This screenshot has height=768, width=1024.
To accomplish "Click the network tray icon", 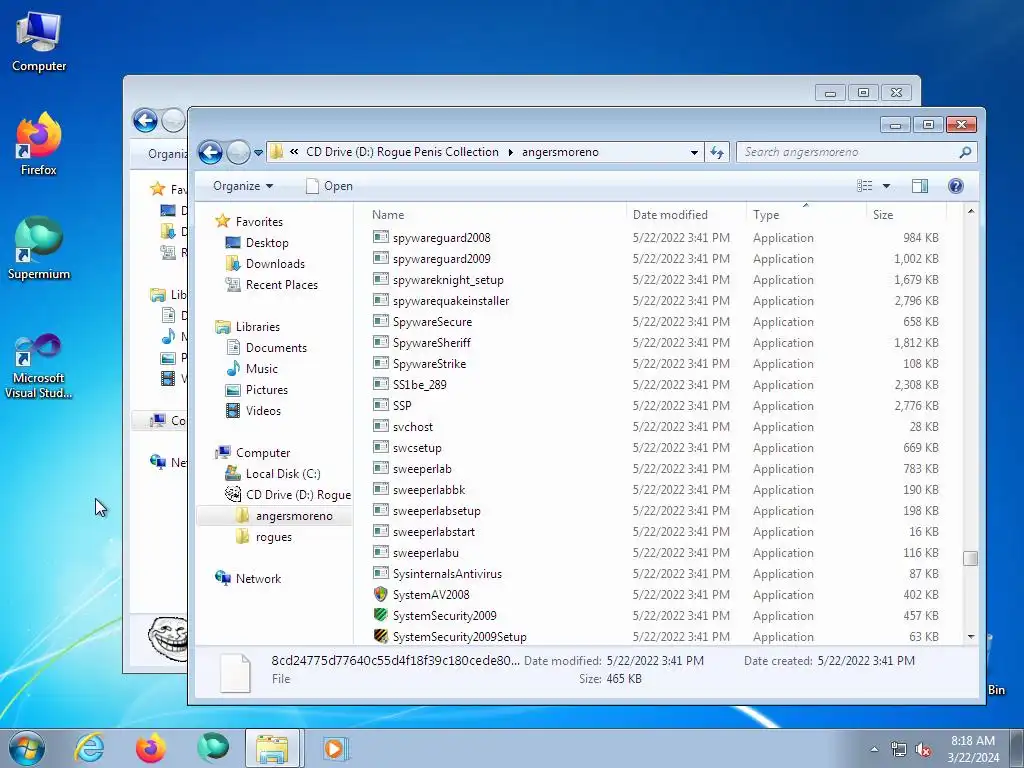I will coord(899,750).
